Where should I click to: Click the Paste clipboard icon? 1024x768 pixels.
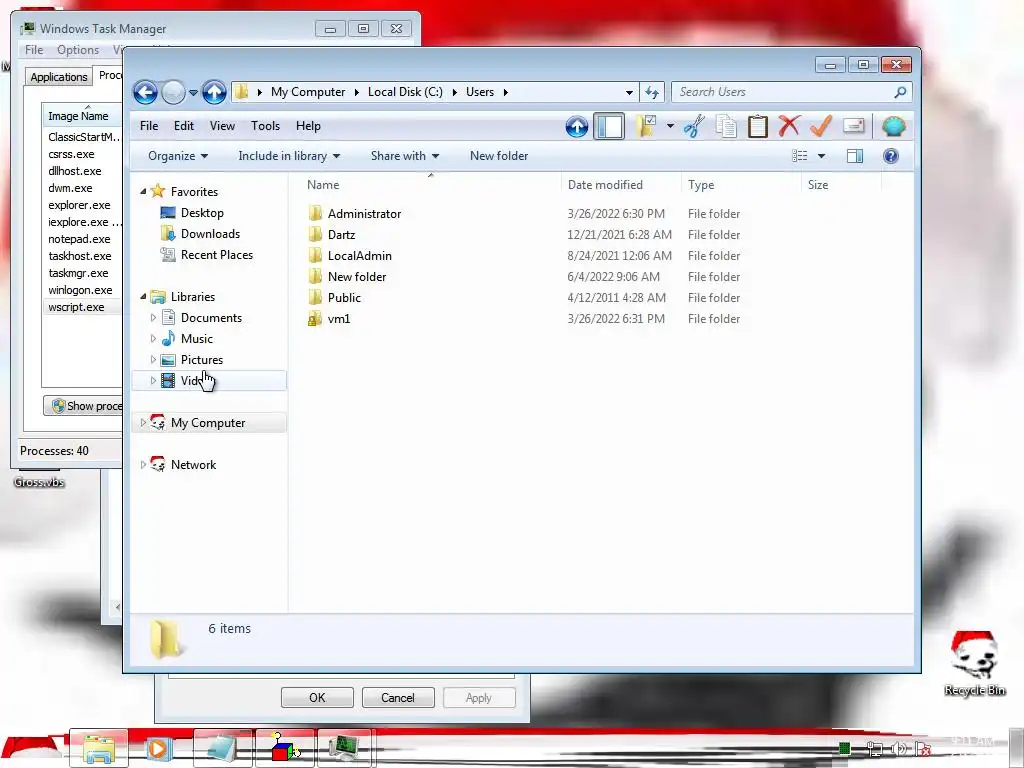pos(758,126)
